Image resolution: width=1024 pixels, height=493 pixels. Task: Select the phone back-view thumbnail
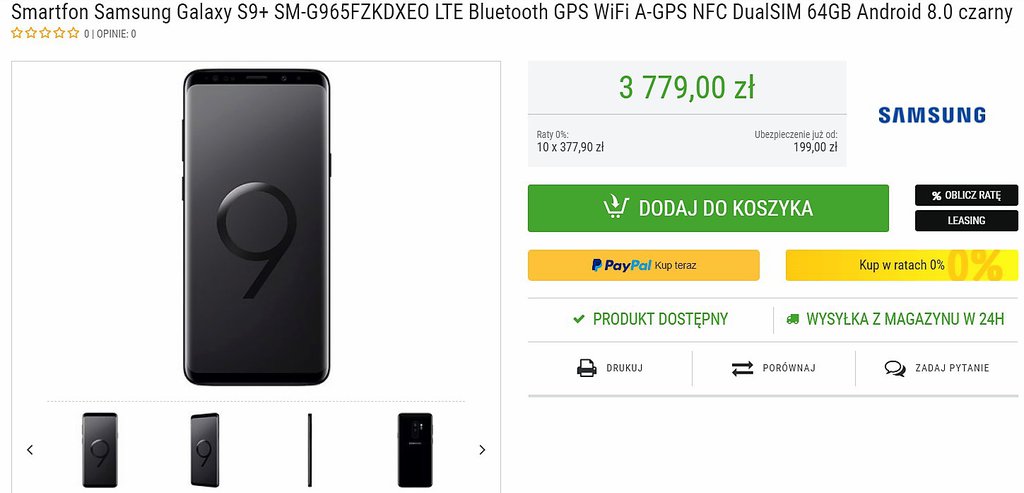(x=414, y=450)
